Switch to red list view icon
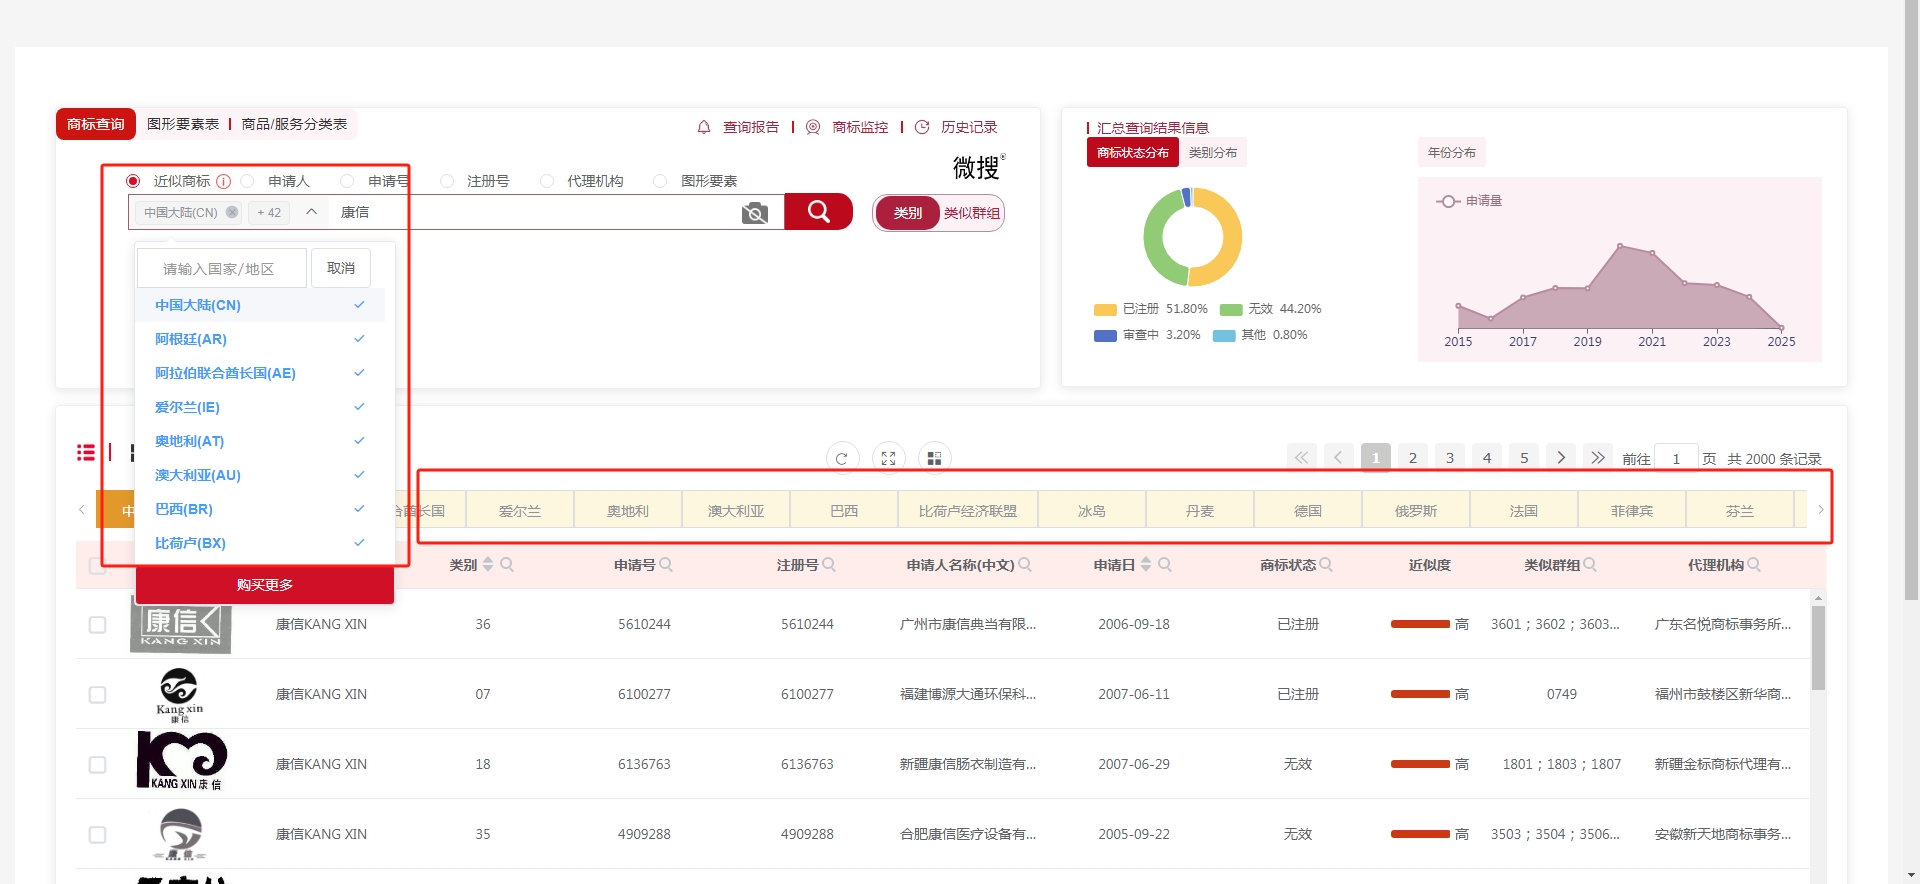 click(86, 453)
